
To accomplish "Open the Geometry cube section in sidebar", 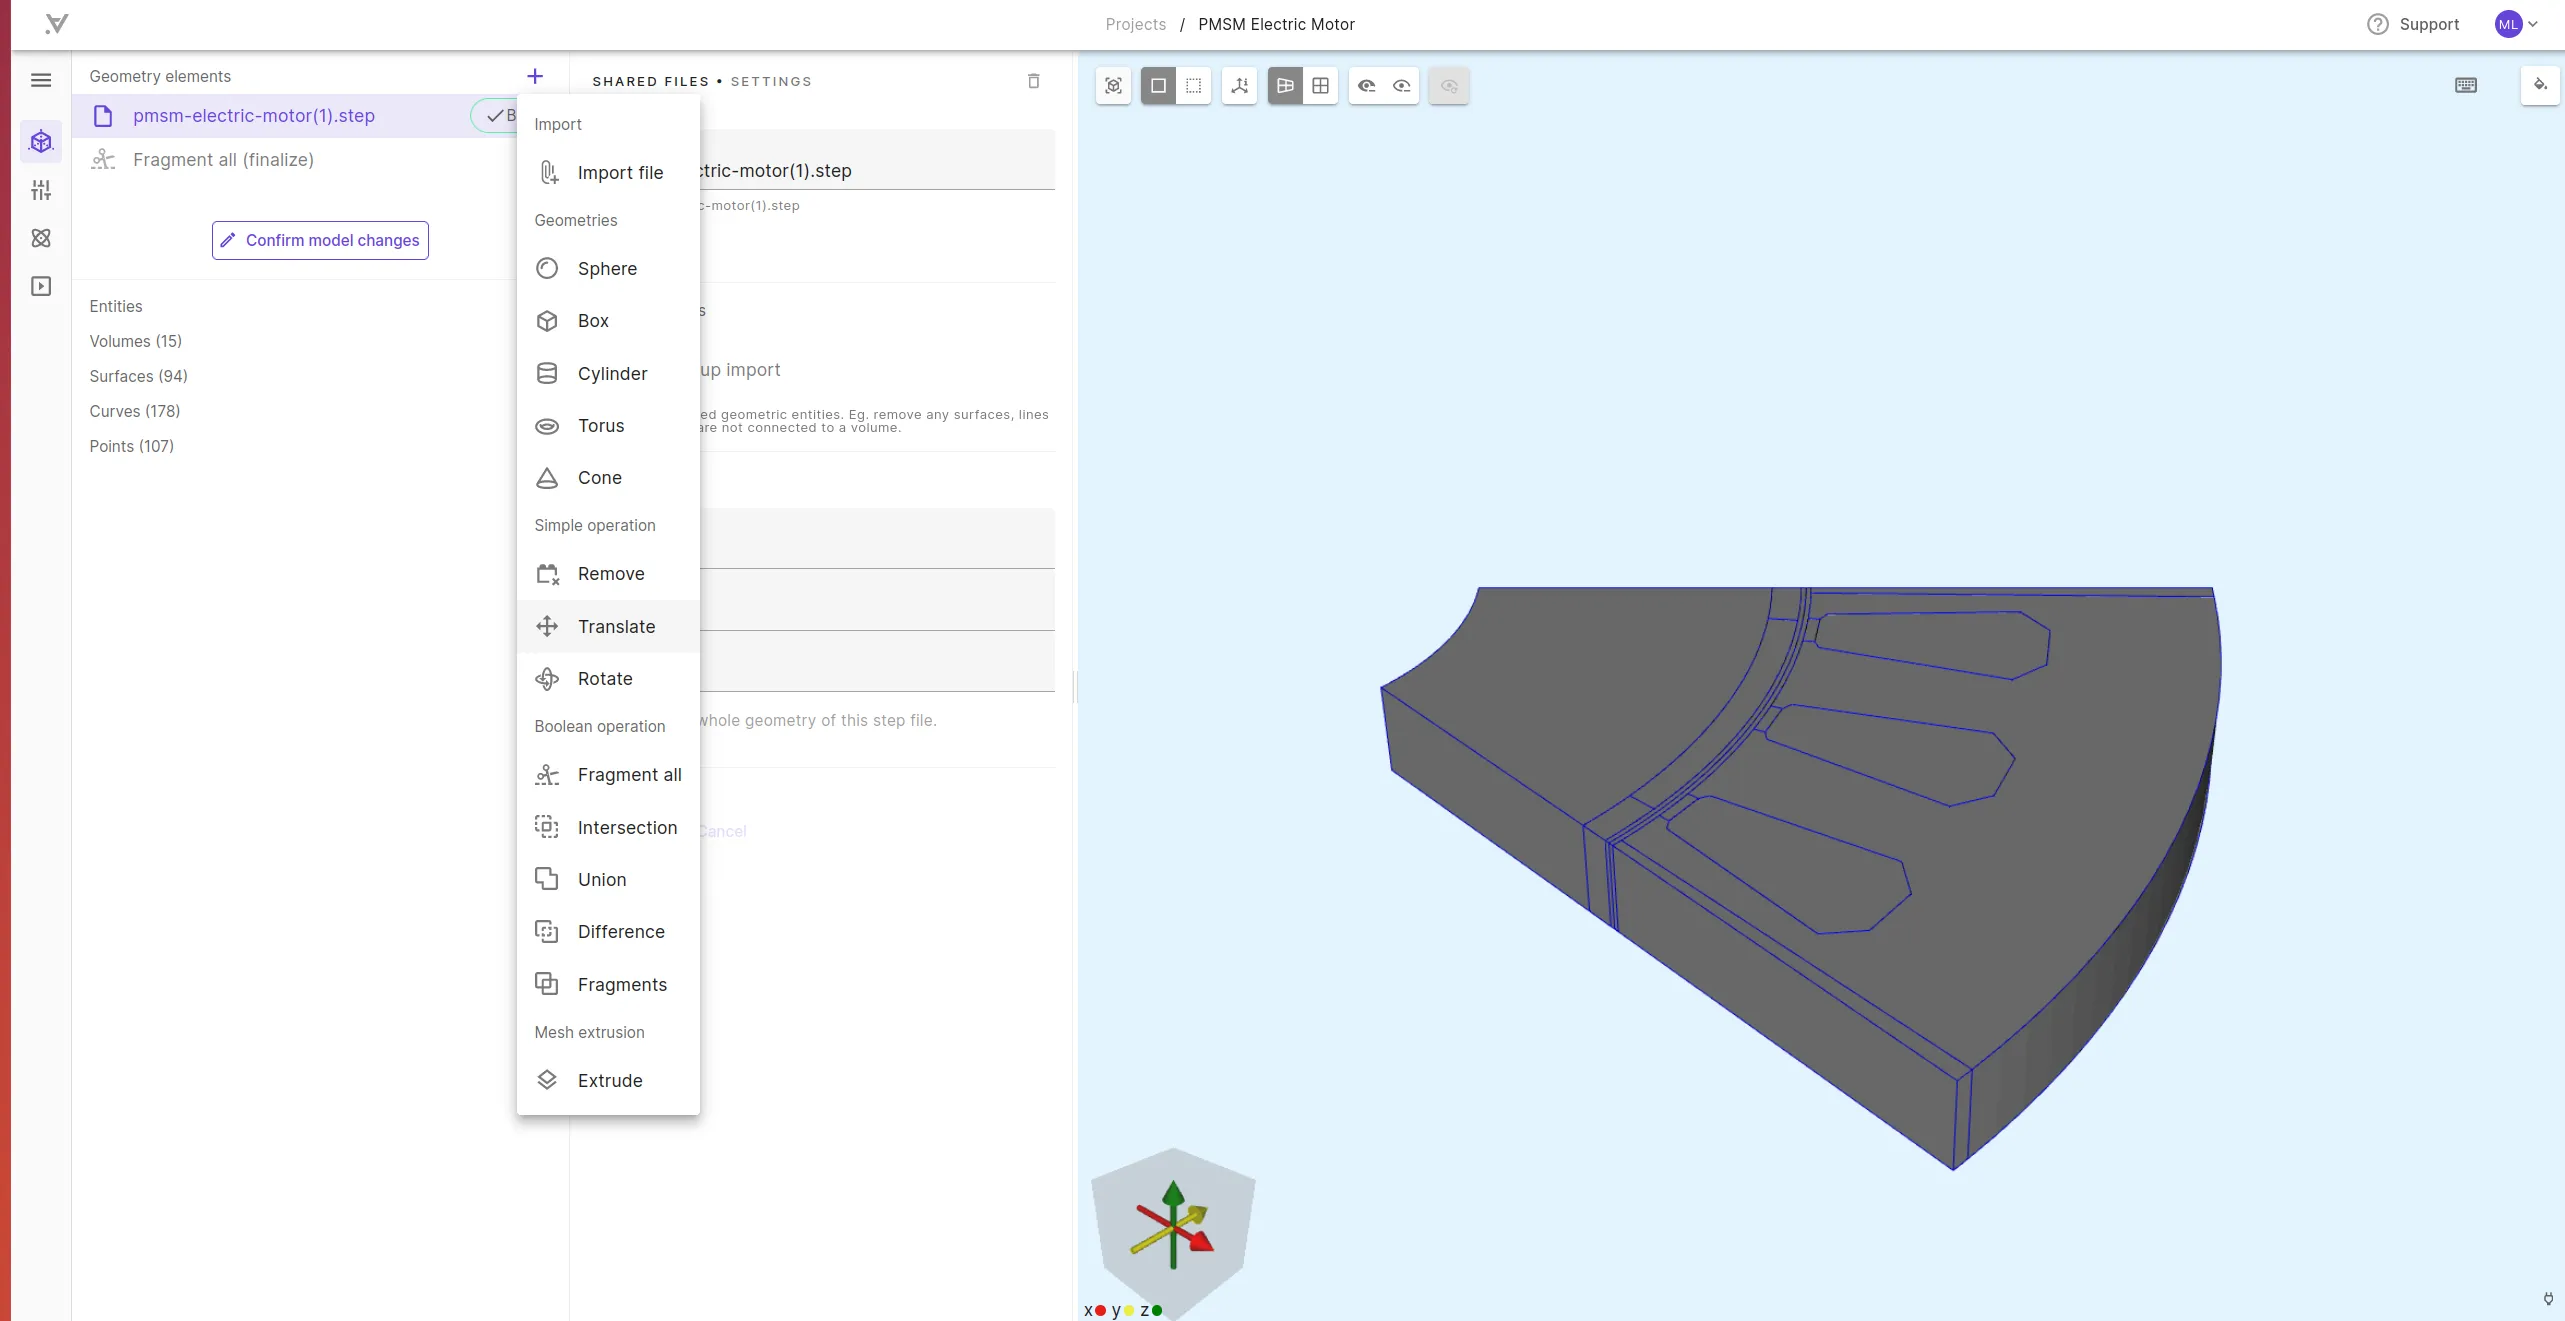I will click(x=41, y=142).
